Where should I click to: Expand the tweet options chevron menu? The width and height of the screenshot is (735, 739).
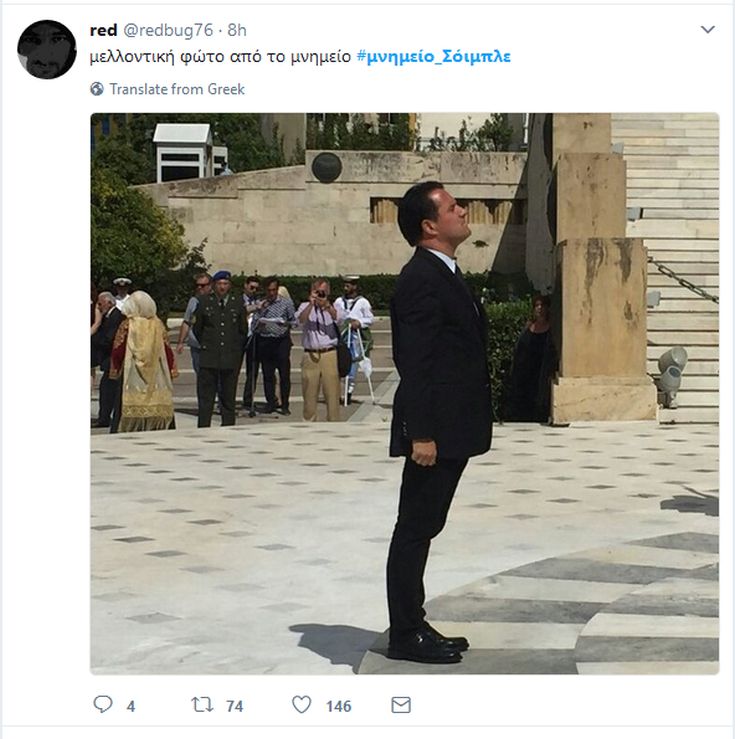[x=708, y=30]
